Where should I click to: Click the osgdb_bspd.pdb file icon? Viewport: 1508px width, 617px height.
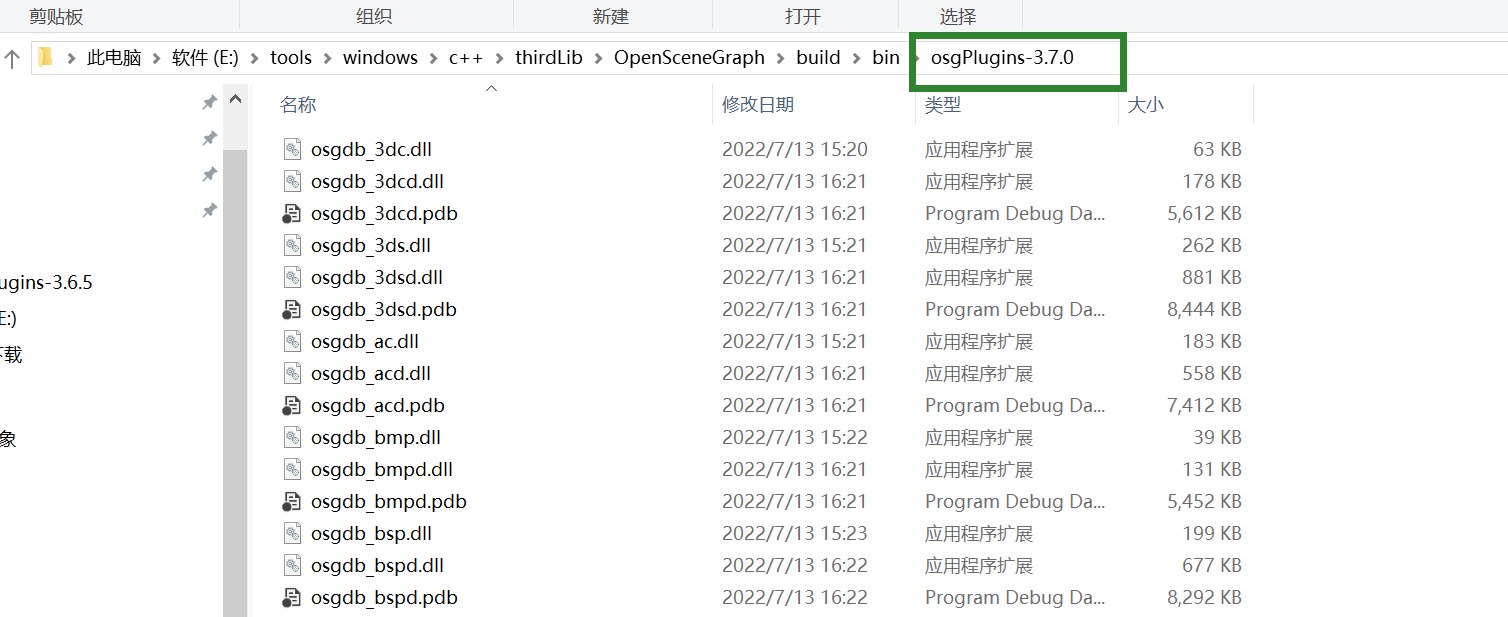[x=292, y=598]
